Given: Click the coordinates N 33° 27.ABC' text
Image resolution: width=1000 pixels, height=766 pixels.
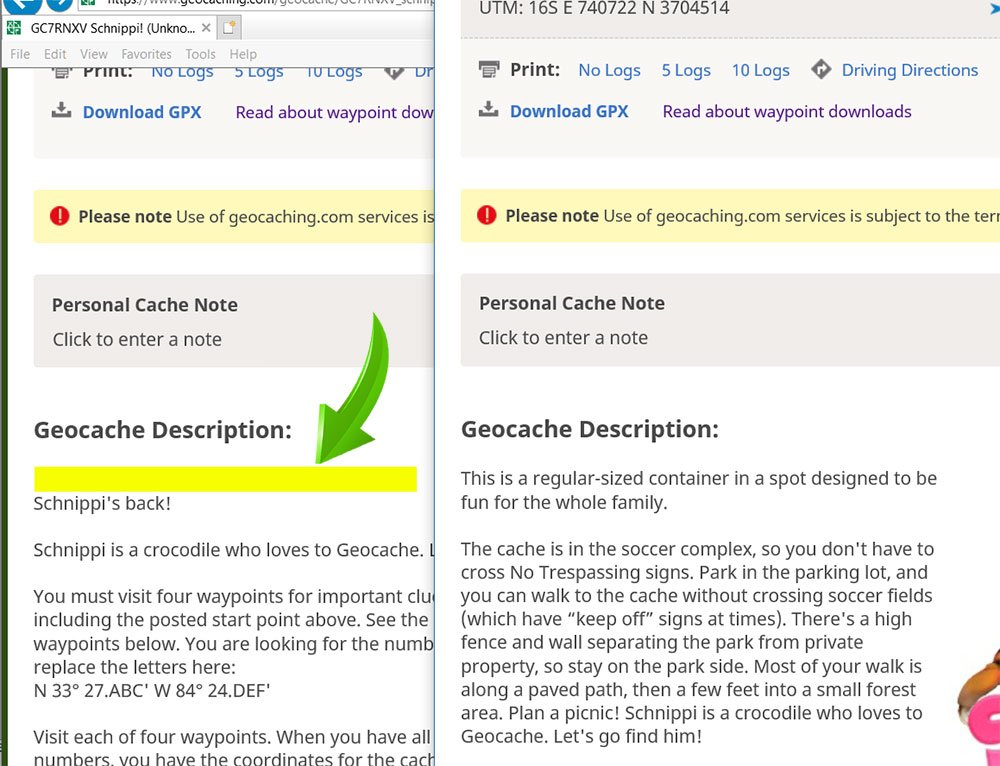Looking at the screenshot, I should pos(152,691).
